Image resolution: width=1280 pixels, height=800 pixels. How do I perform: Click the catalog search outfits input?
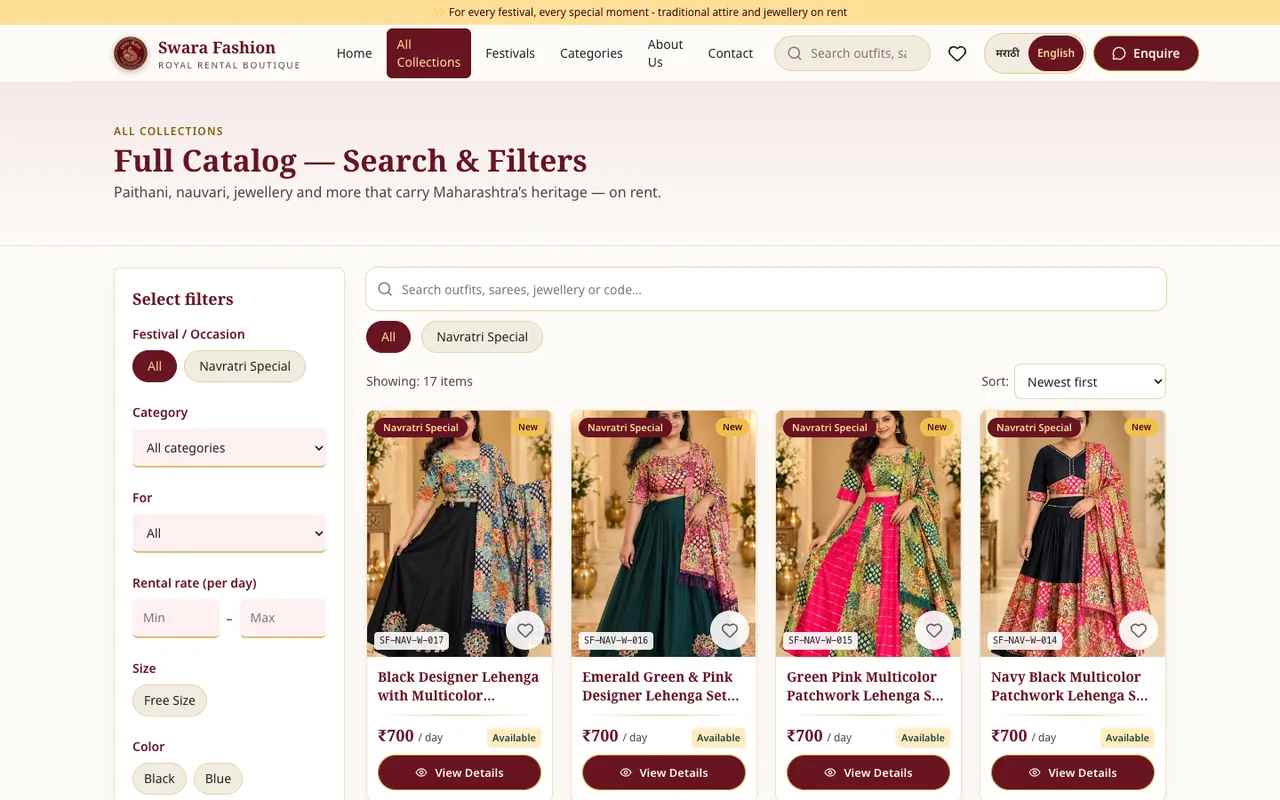766,289
